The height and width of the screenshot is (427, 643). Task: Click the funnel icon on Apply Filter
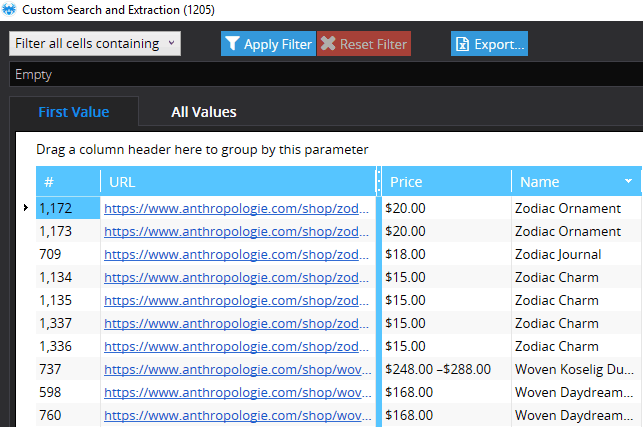(232, 44)
